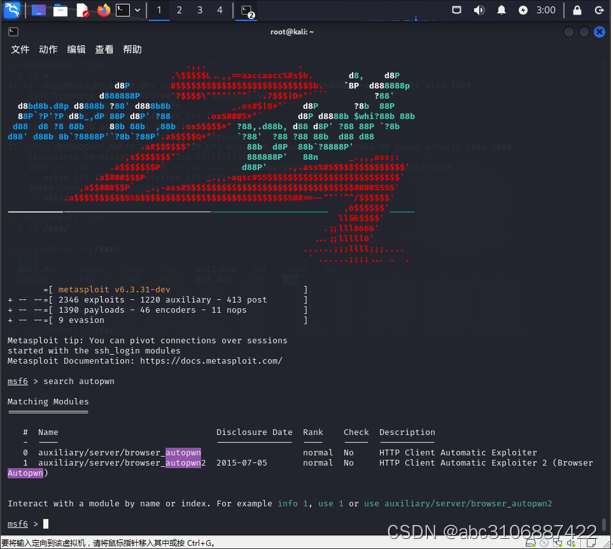Click the final msf6 prompt cursor

(x=46, y=524)
